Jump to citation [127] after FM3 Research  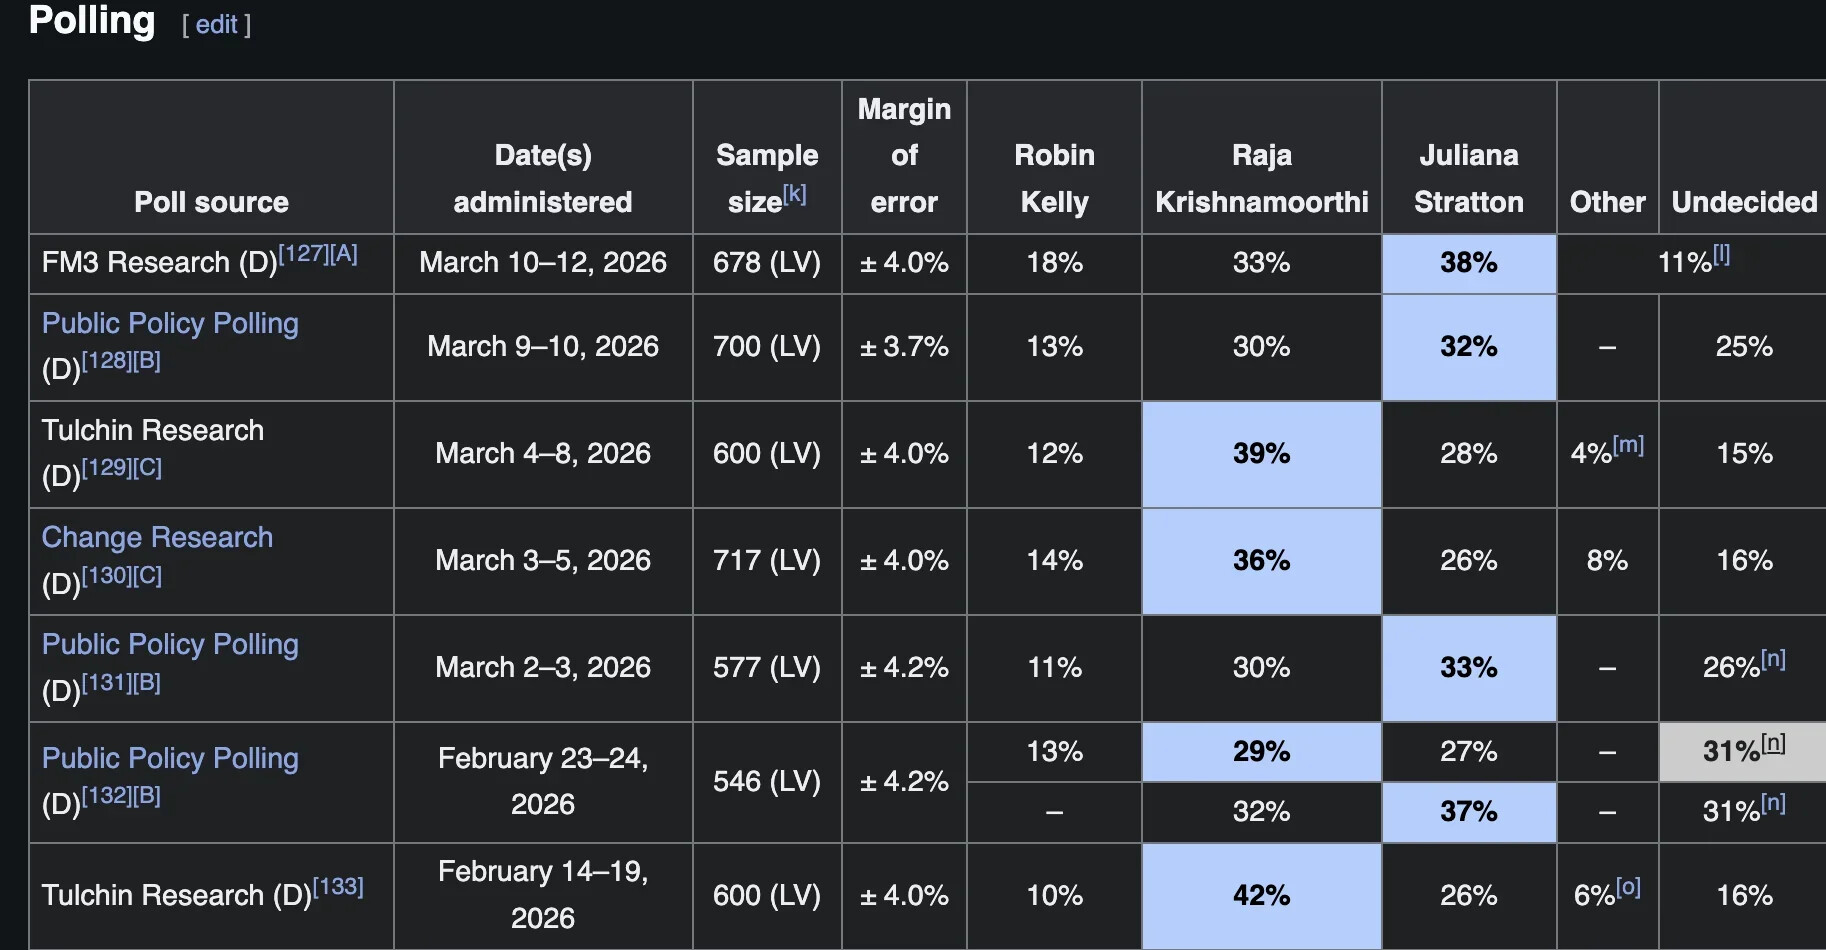point(303,254)
